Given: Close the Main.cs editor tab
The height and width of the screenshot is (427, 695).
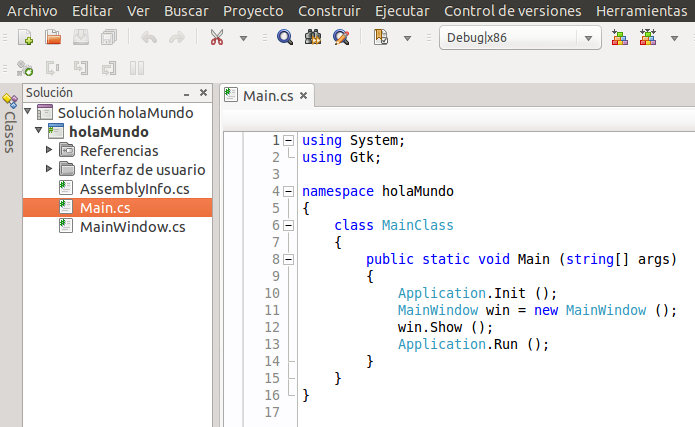Looking at the screenshot, I should point(304,95).
